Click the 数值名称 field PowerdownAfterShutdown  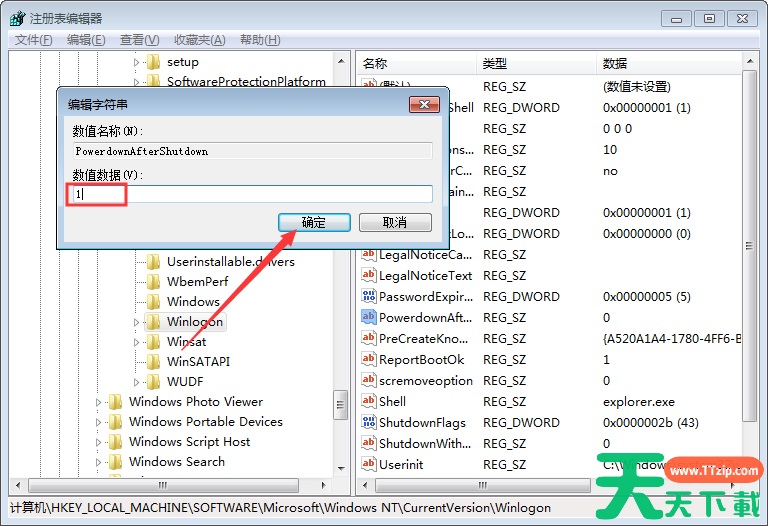[252, 151]
